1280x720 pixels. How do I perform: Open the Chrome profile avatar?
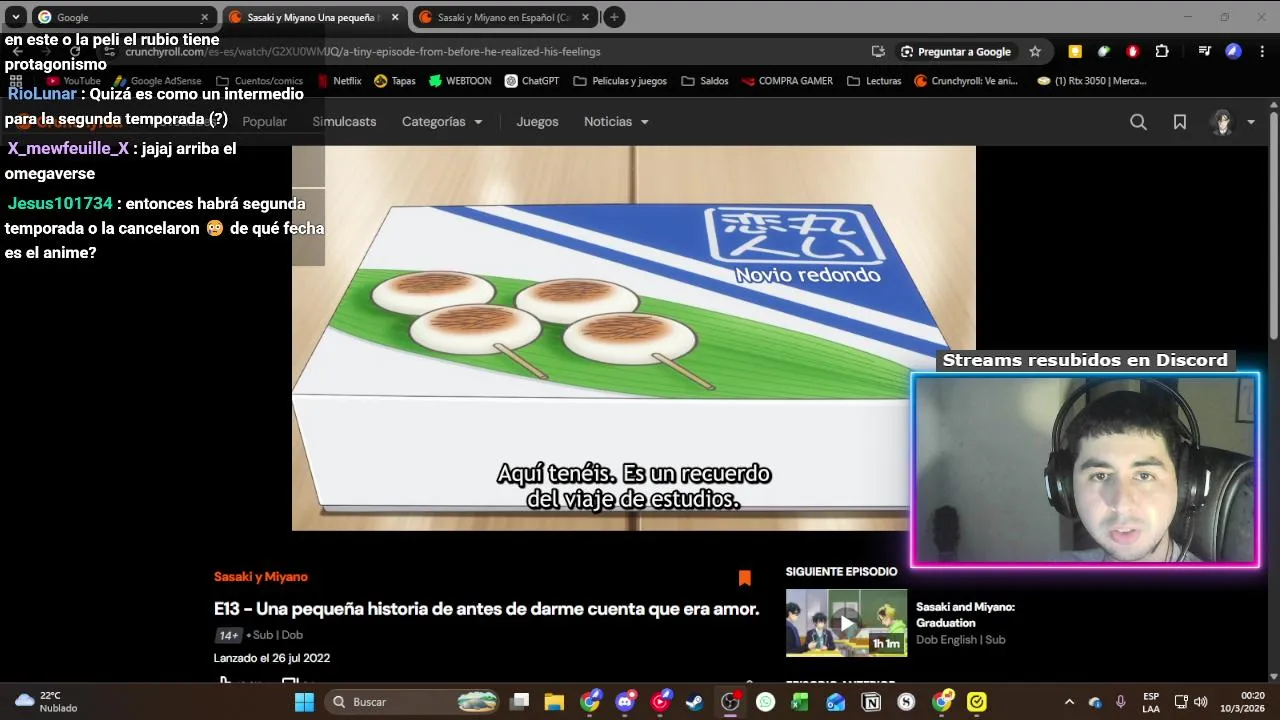pyautogui.click(x=1234, y=52)
